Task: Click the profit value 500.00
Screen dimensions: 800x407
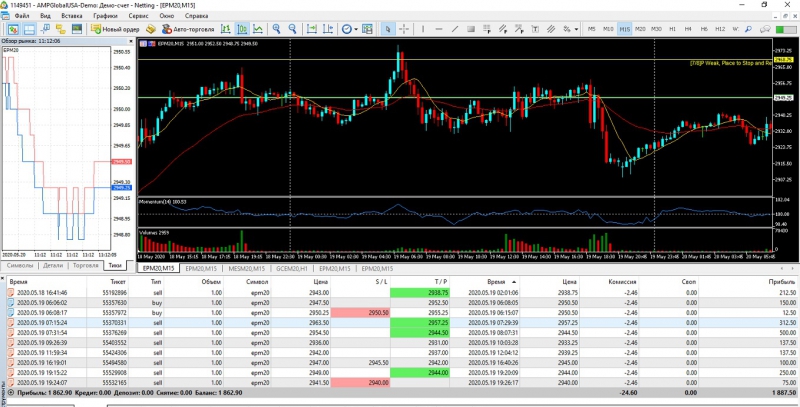Action: [x=787, y=333]
